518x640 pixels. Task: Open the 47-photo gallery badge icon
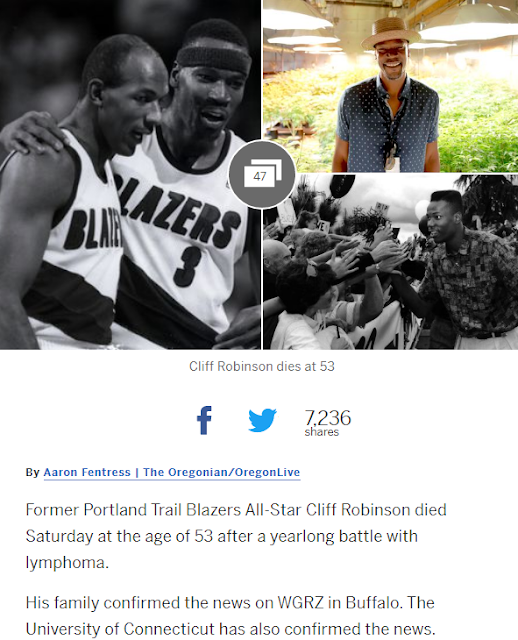click(262, 174)
